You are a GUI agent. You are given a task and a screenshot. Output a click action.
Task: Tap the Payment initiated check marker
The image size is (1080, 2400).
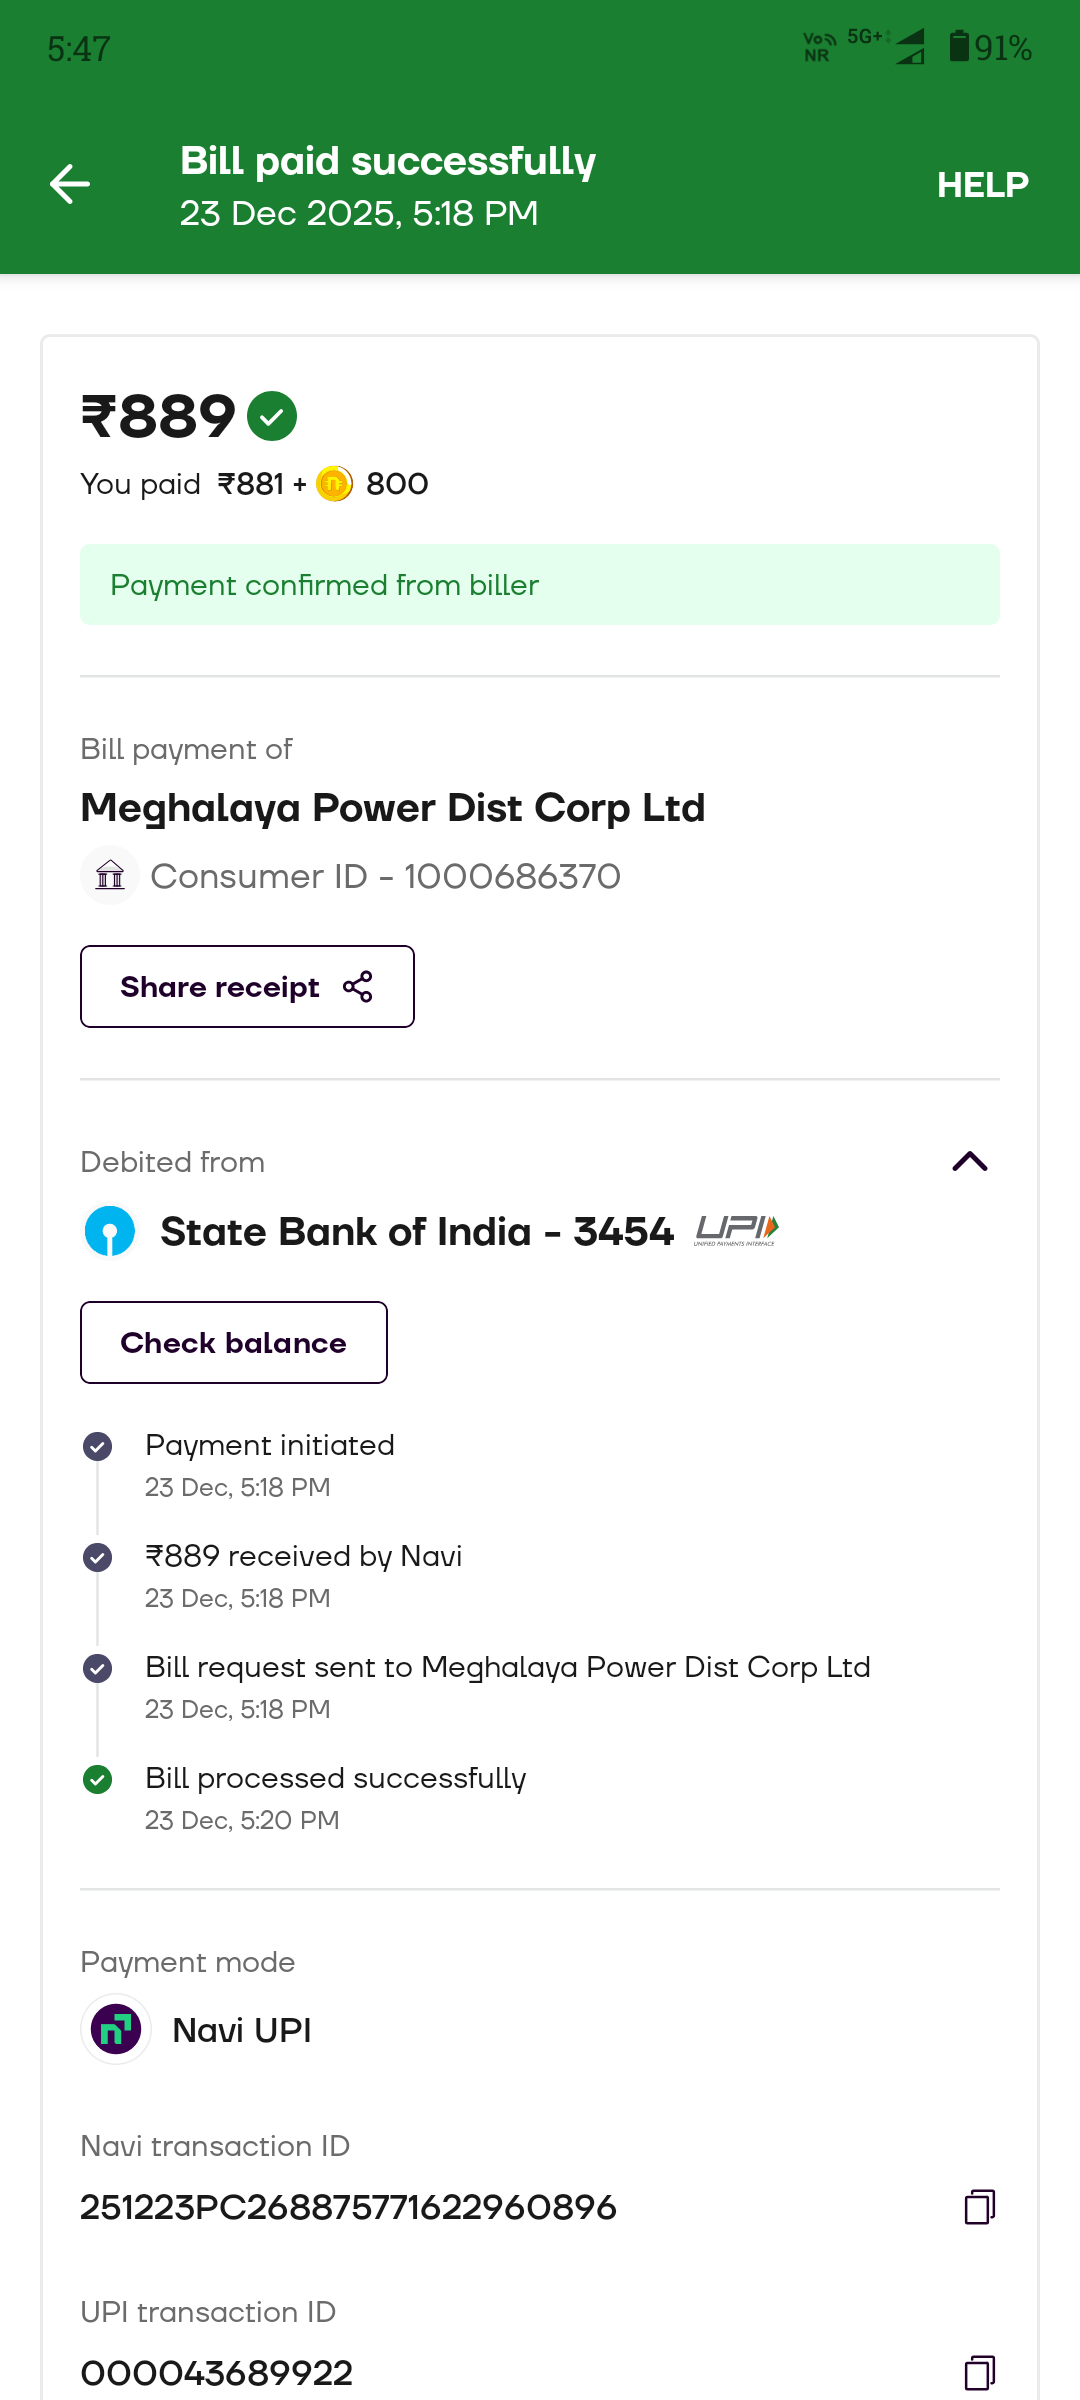pyautogui.click(x=98, y=1446)
